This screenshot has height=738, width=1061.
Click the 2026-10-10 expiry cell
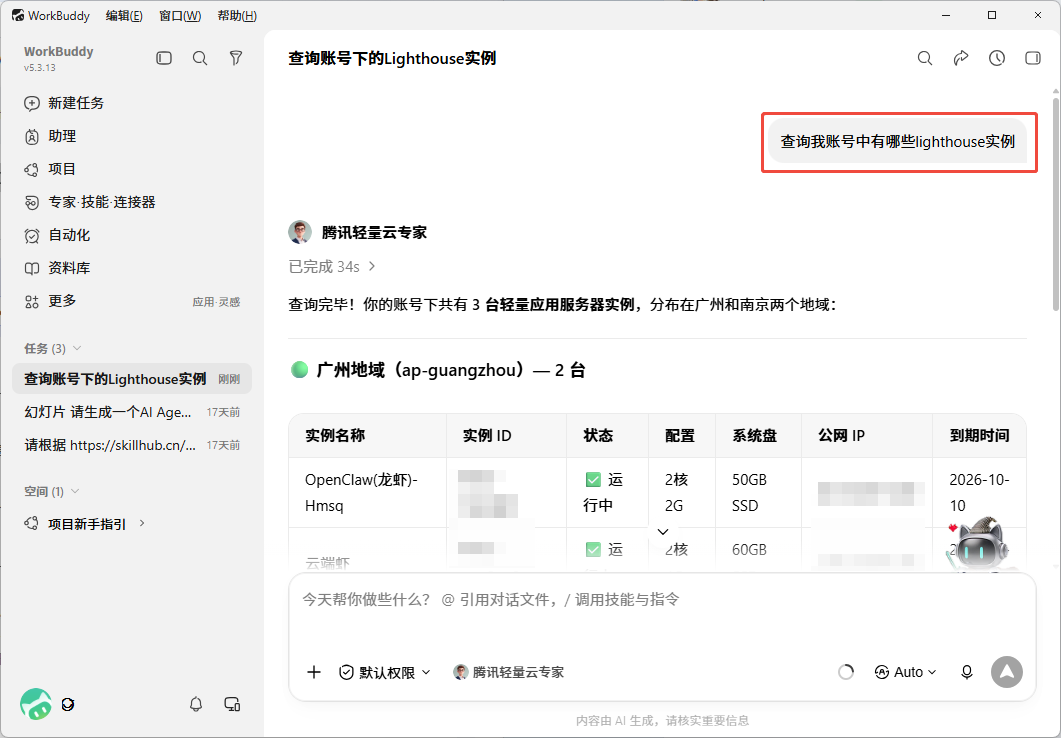[x=979, y=492]
